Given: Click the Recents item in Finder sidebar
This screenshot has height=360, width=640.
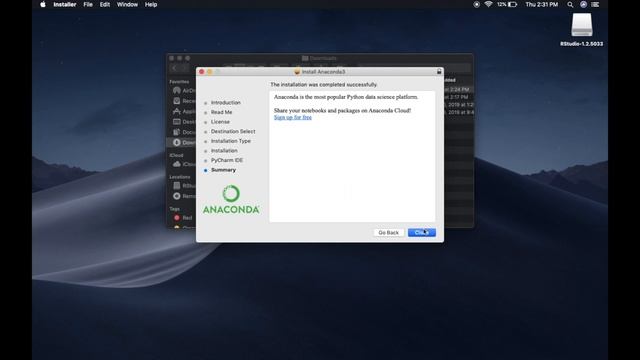Looking at the screenshot, I should click(184, 101).
